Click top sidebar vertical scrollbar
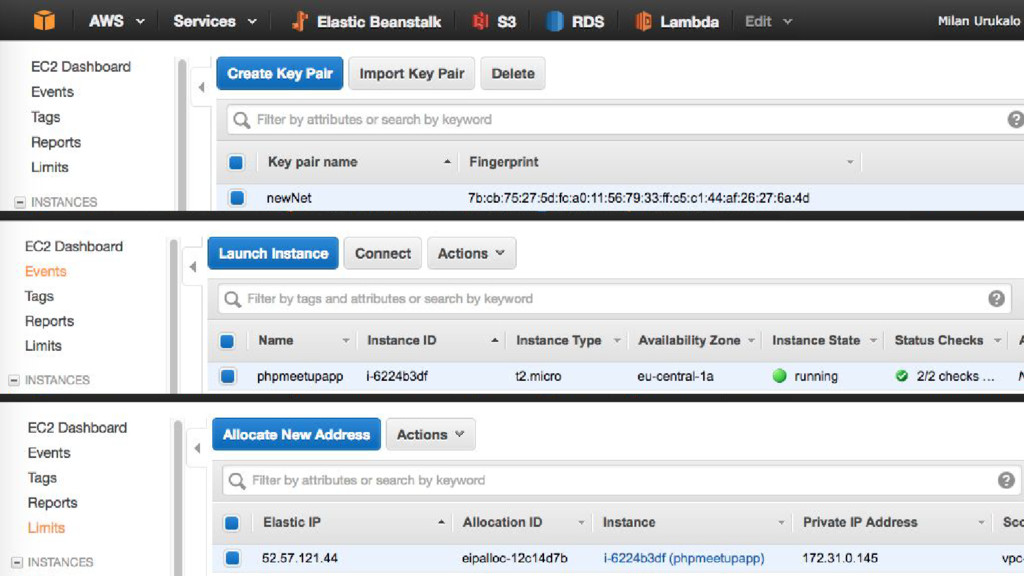This screenshot has height=576, width=1024. pos(182,134)
